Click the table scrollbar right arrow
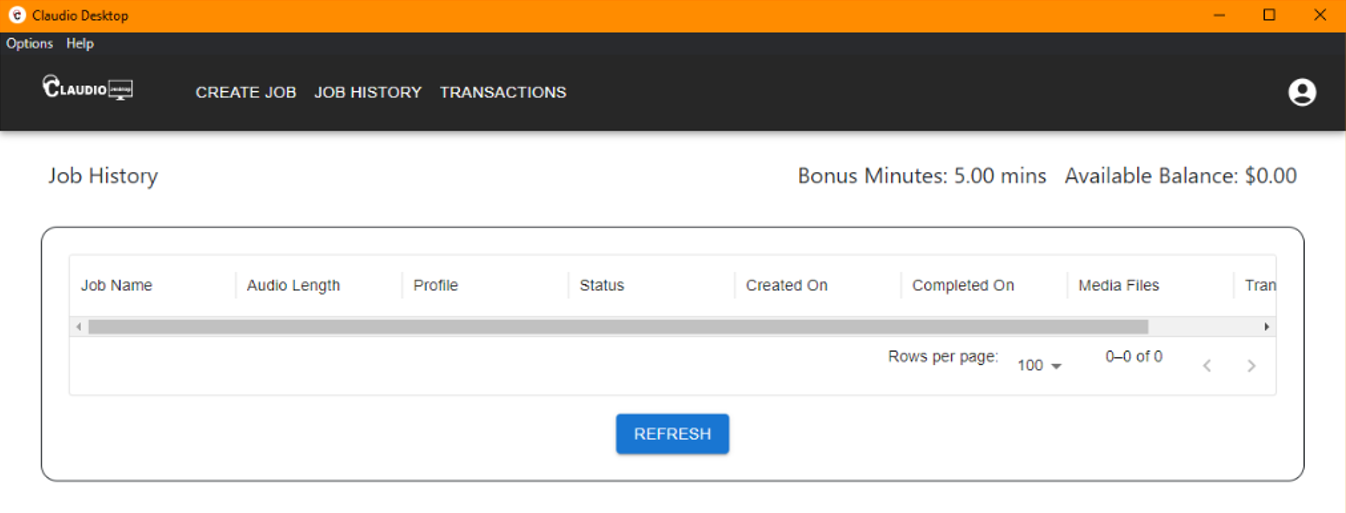Screen dimensions: 1346x513 [1267, 327]
